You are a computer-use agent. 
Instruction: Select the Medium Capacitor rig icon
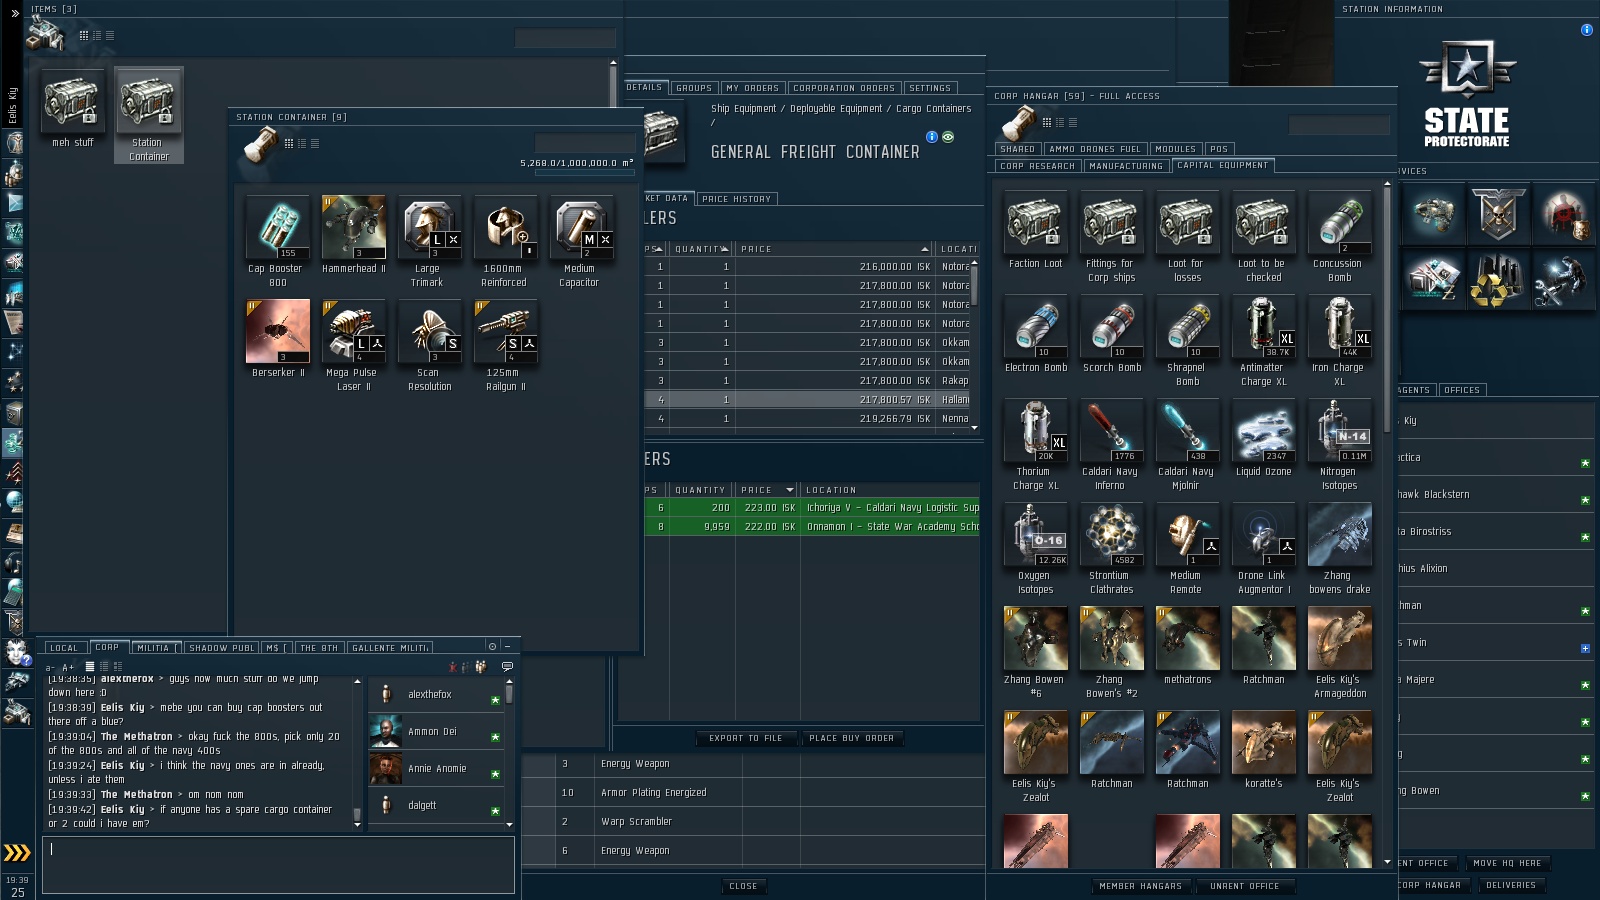click(x=581, y=227)
